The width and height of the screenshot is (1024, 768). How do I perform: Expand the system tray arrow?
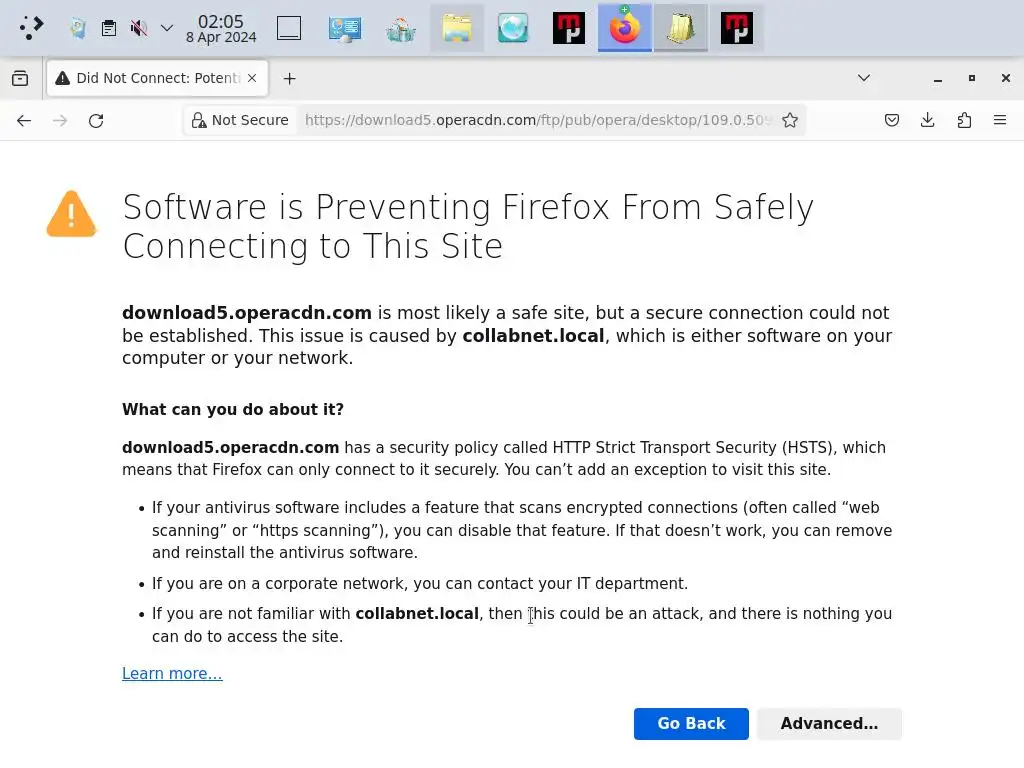coord(167,28)
